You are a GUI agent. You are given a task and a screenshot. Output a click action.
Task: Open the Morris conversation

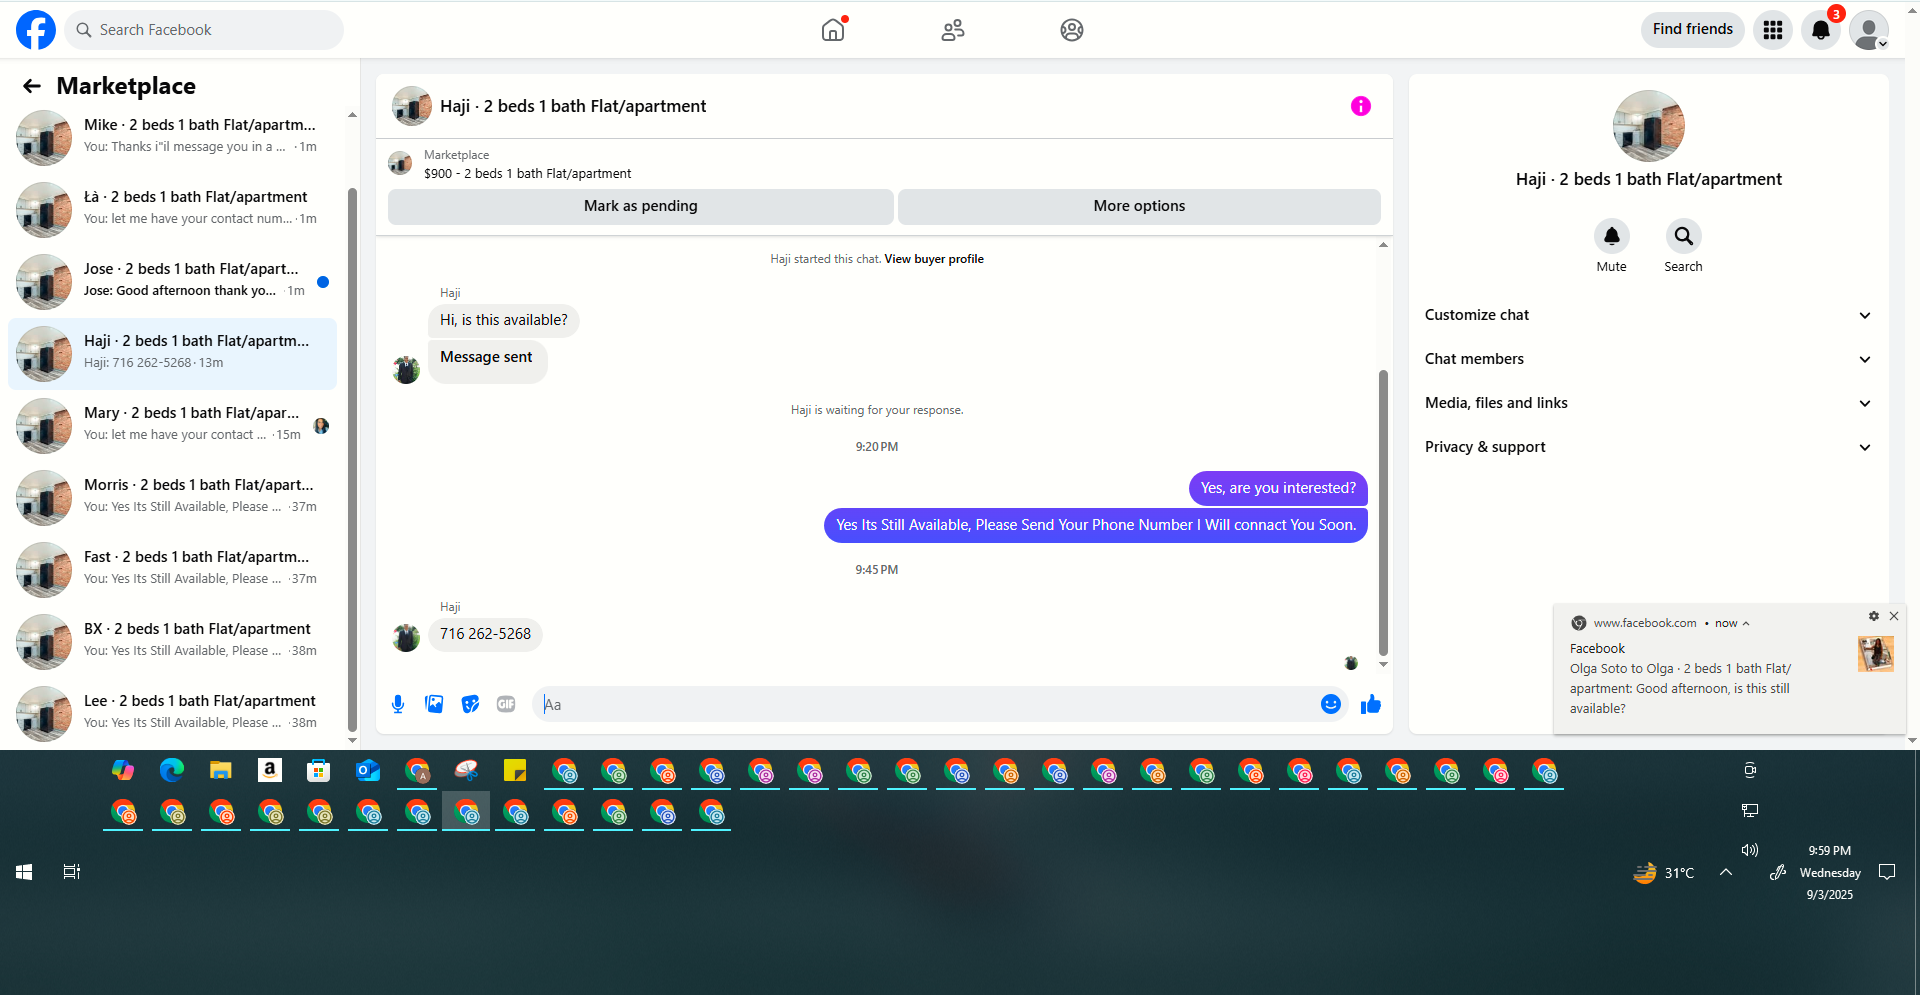pyautogui.click(x=172, y=497)
